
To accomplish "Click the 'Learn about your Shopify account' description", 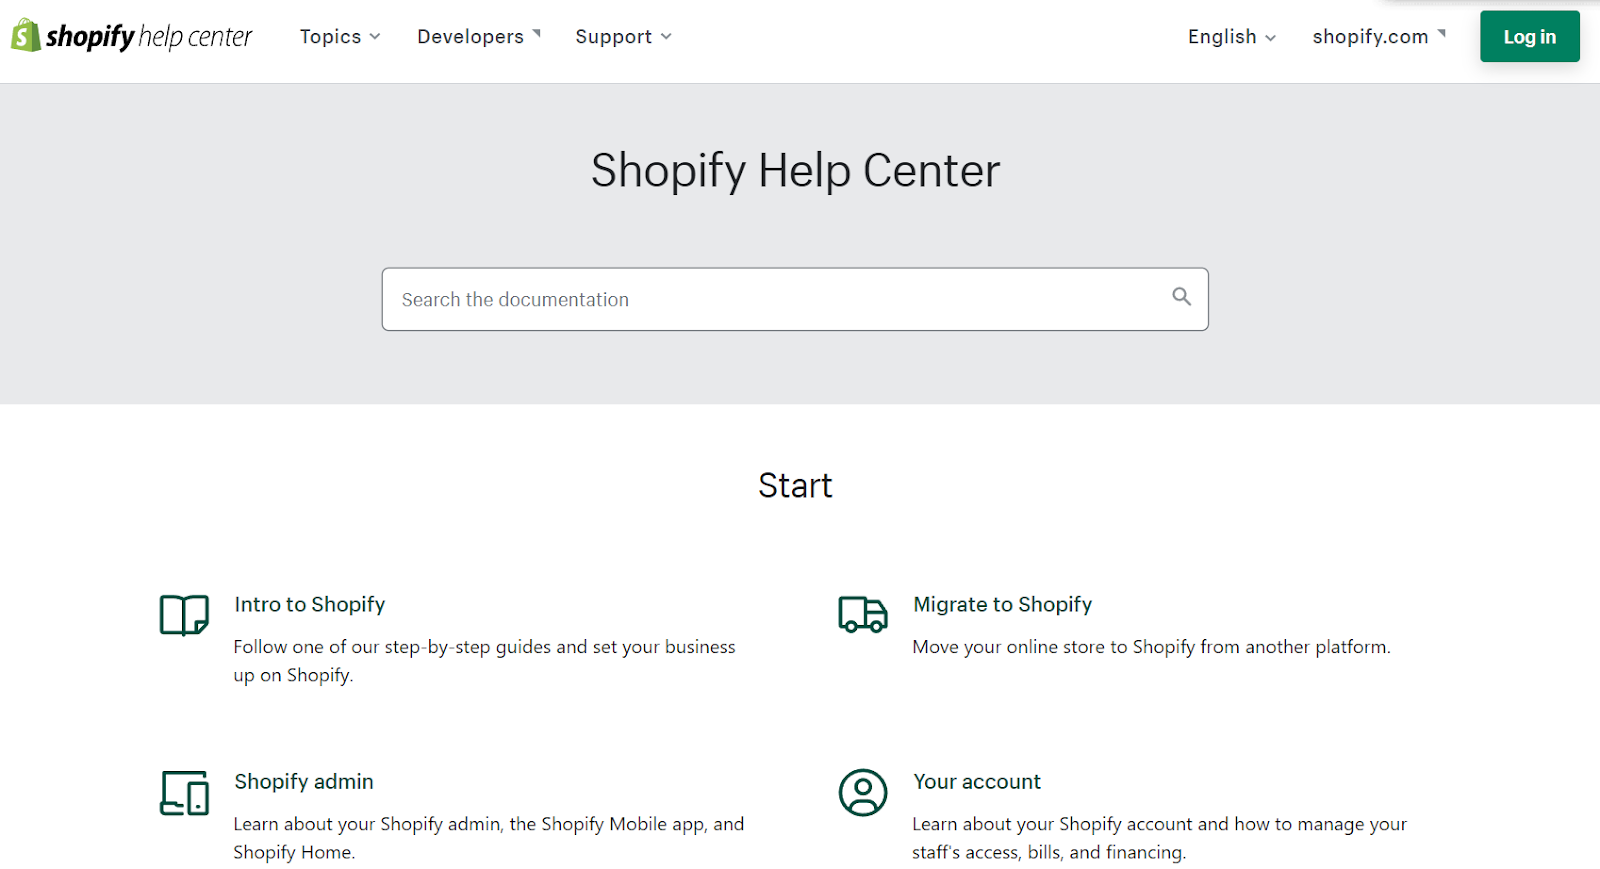I will (x=1159, y=838).
